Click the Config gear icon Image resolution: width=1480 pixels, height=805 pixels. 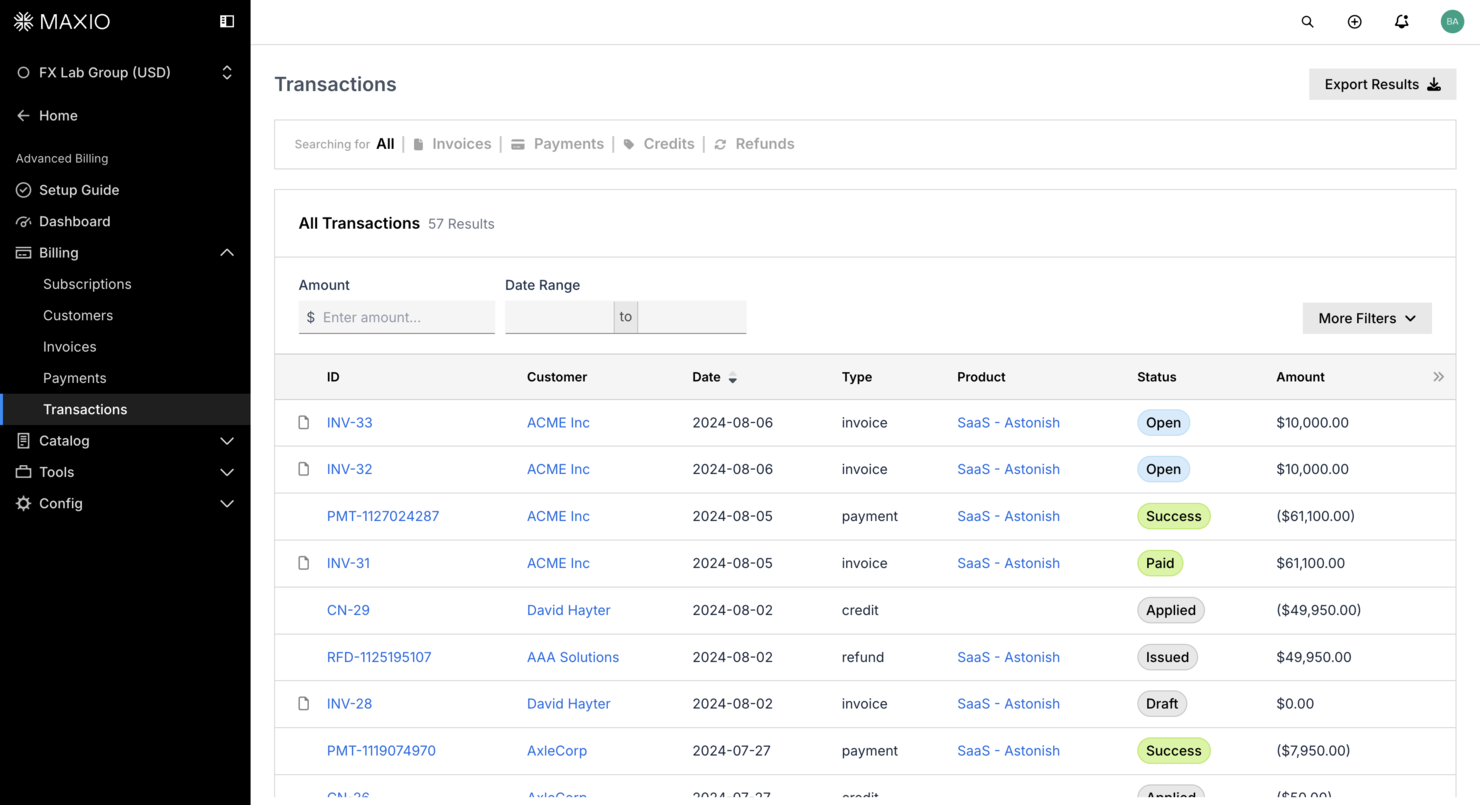click(22, 503)
